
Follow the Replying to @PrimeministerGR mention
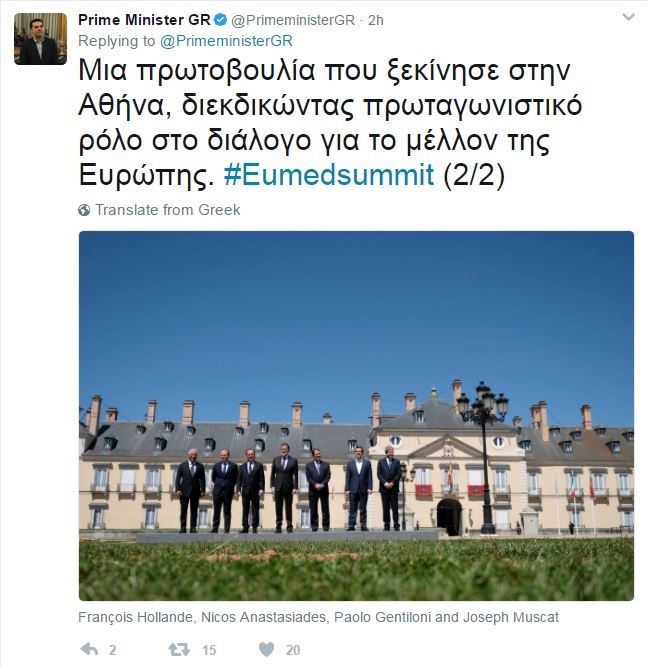227,41
